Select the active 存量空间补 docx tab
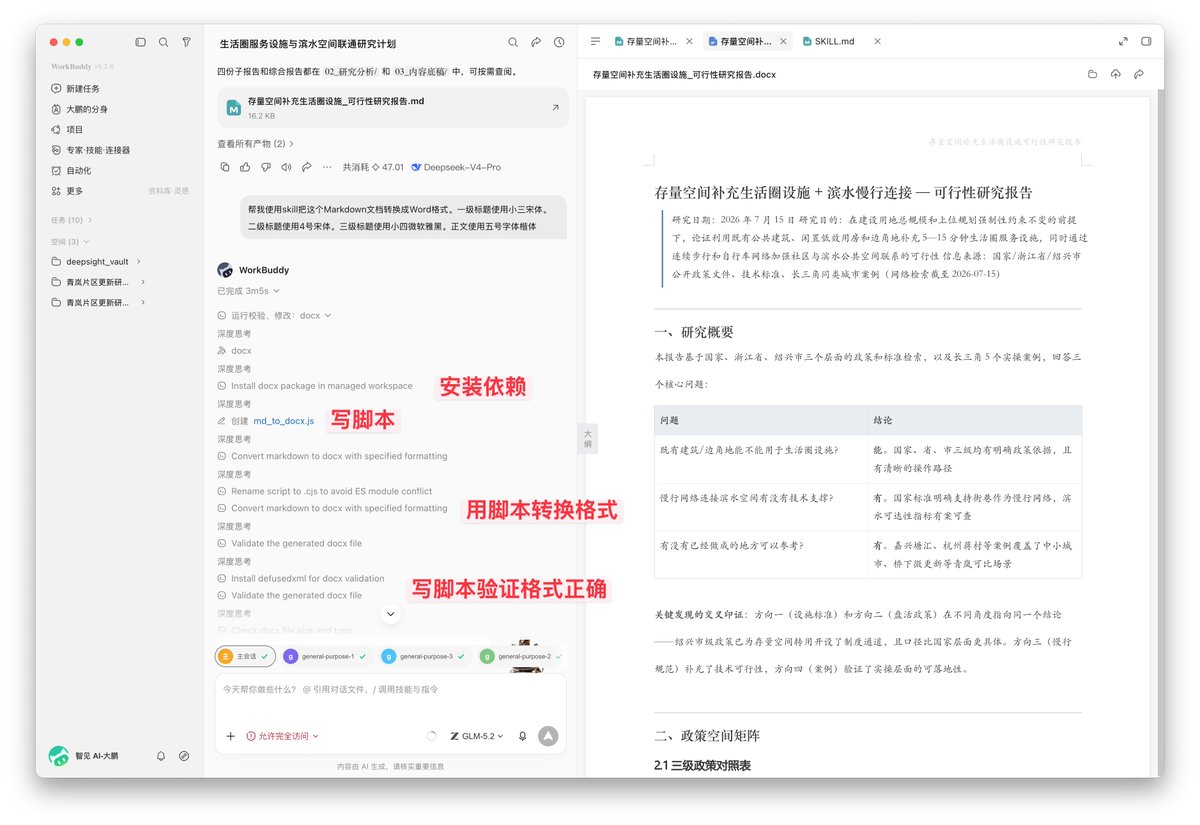The image size is (1200, 825). click(739, 41)
